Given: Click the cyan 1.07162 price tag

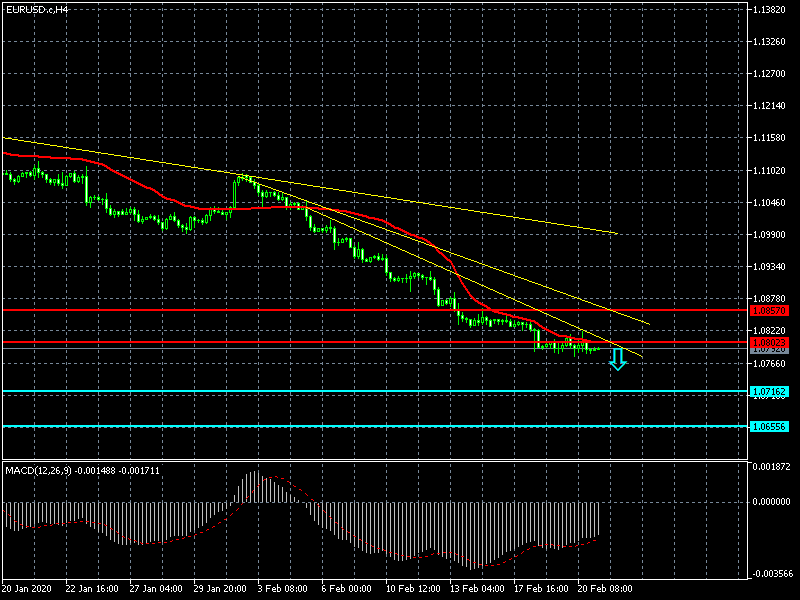Looking at the screenshot, I should (768, 391).
